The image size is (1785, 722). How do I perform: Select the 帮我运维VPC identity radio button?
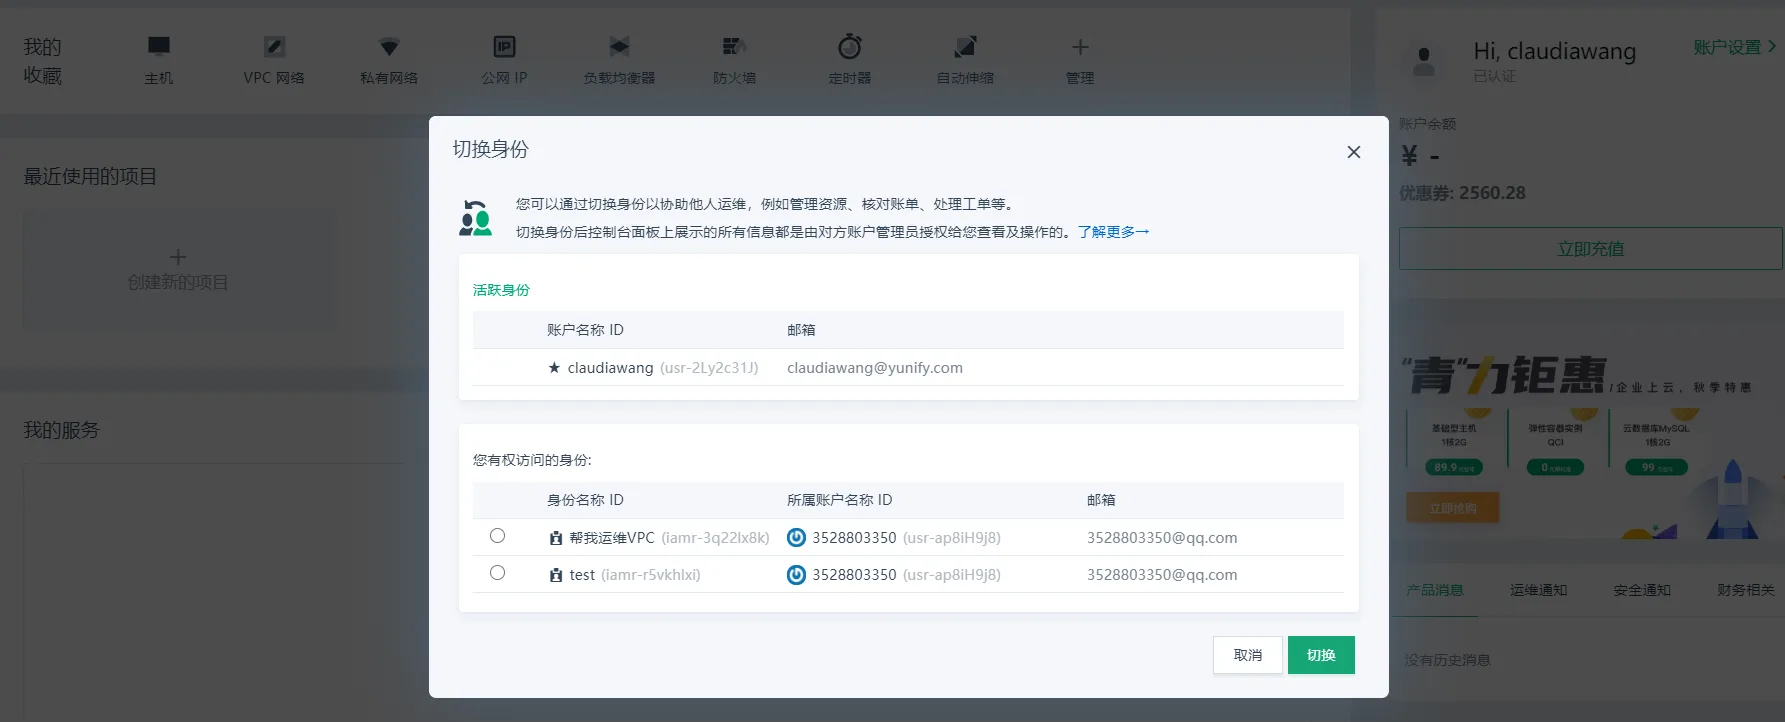(497, 536)
